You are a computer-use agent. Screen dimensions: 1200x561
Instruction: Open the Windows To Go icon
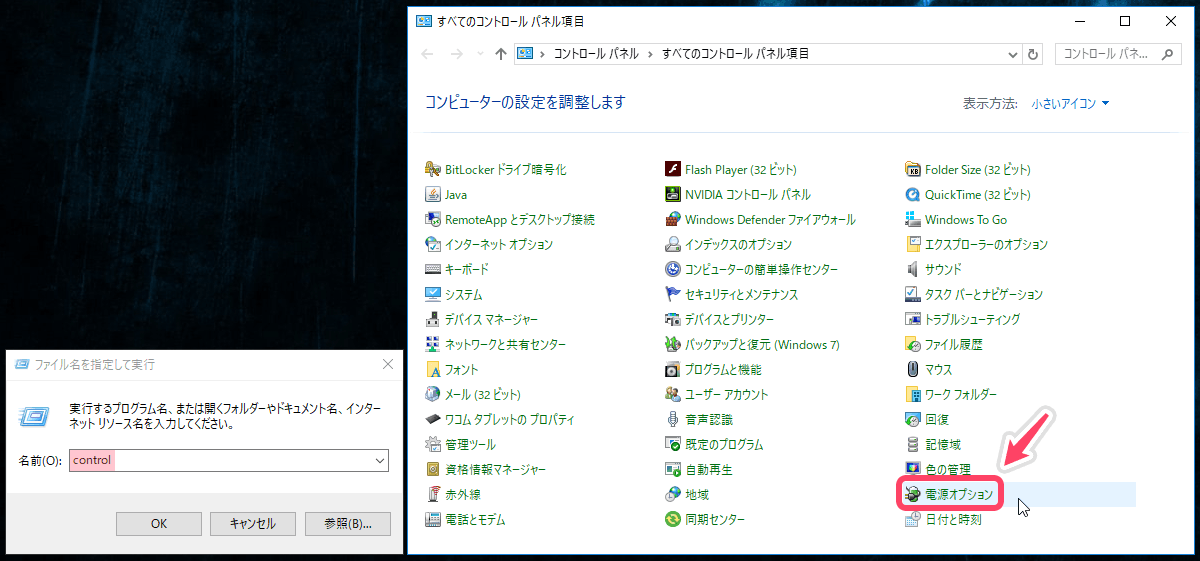913,220
